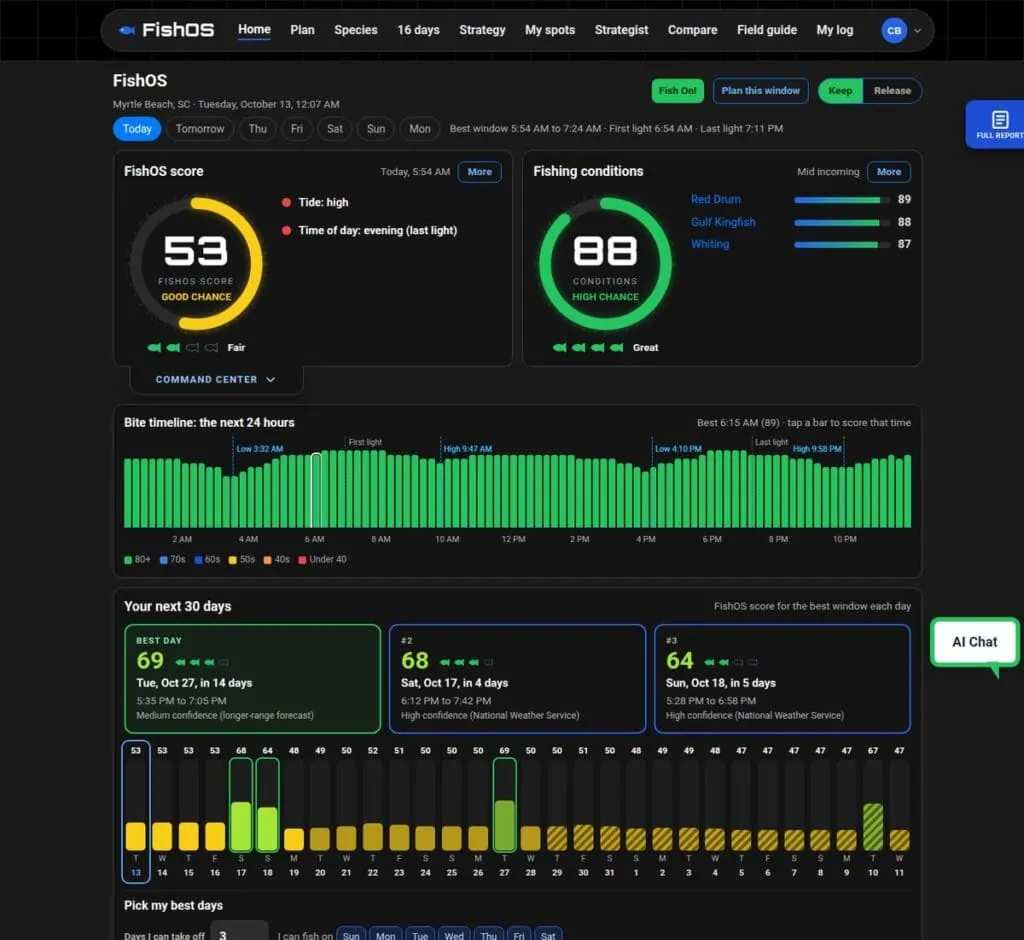Click More in Fishing conditions card
This screenshot has height=940, width=1024.
(x=889, y=172)
